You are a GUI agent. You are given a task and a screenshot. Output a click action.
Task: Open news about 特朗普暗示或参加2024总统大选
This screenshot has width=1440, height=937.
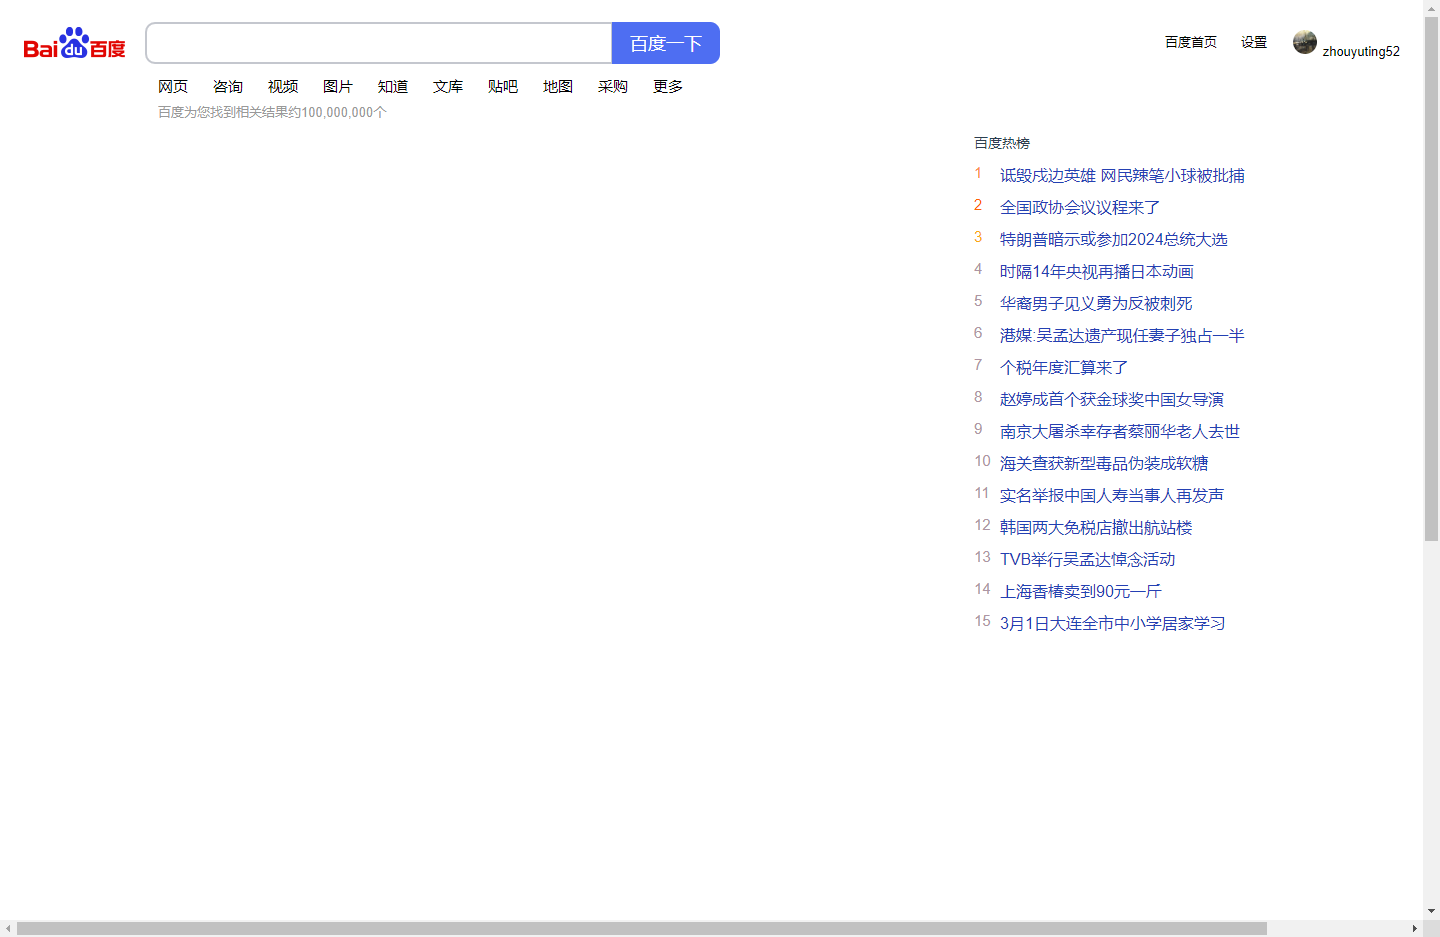(x=1114, y=239)
